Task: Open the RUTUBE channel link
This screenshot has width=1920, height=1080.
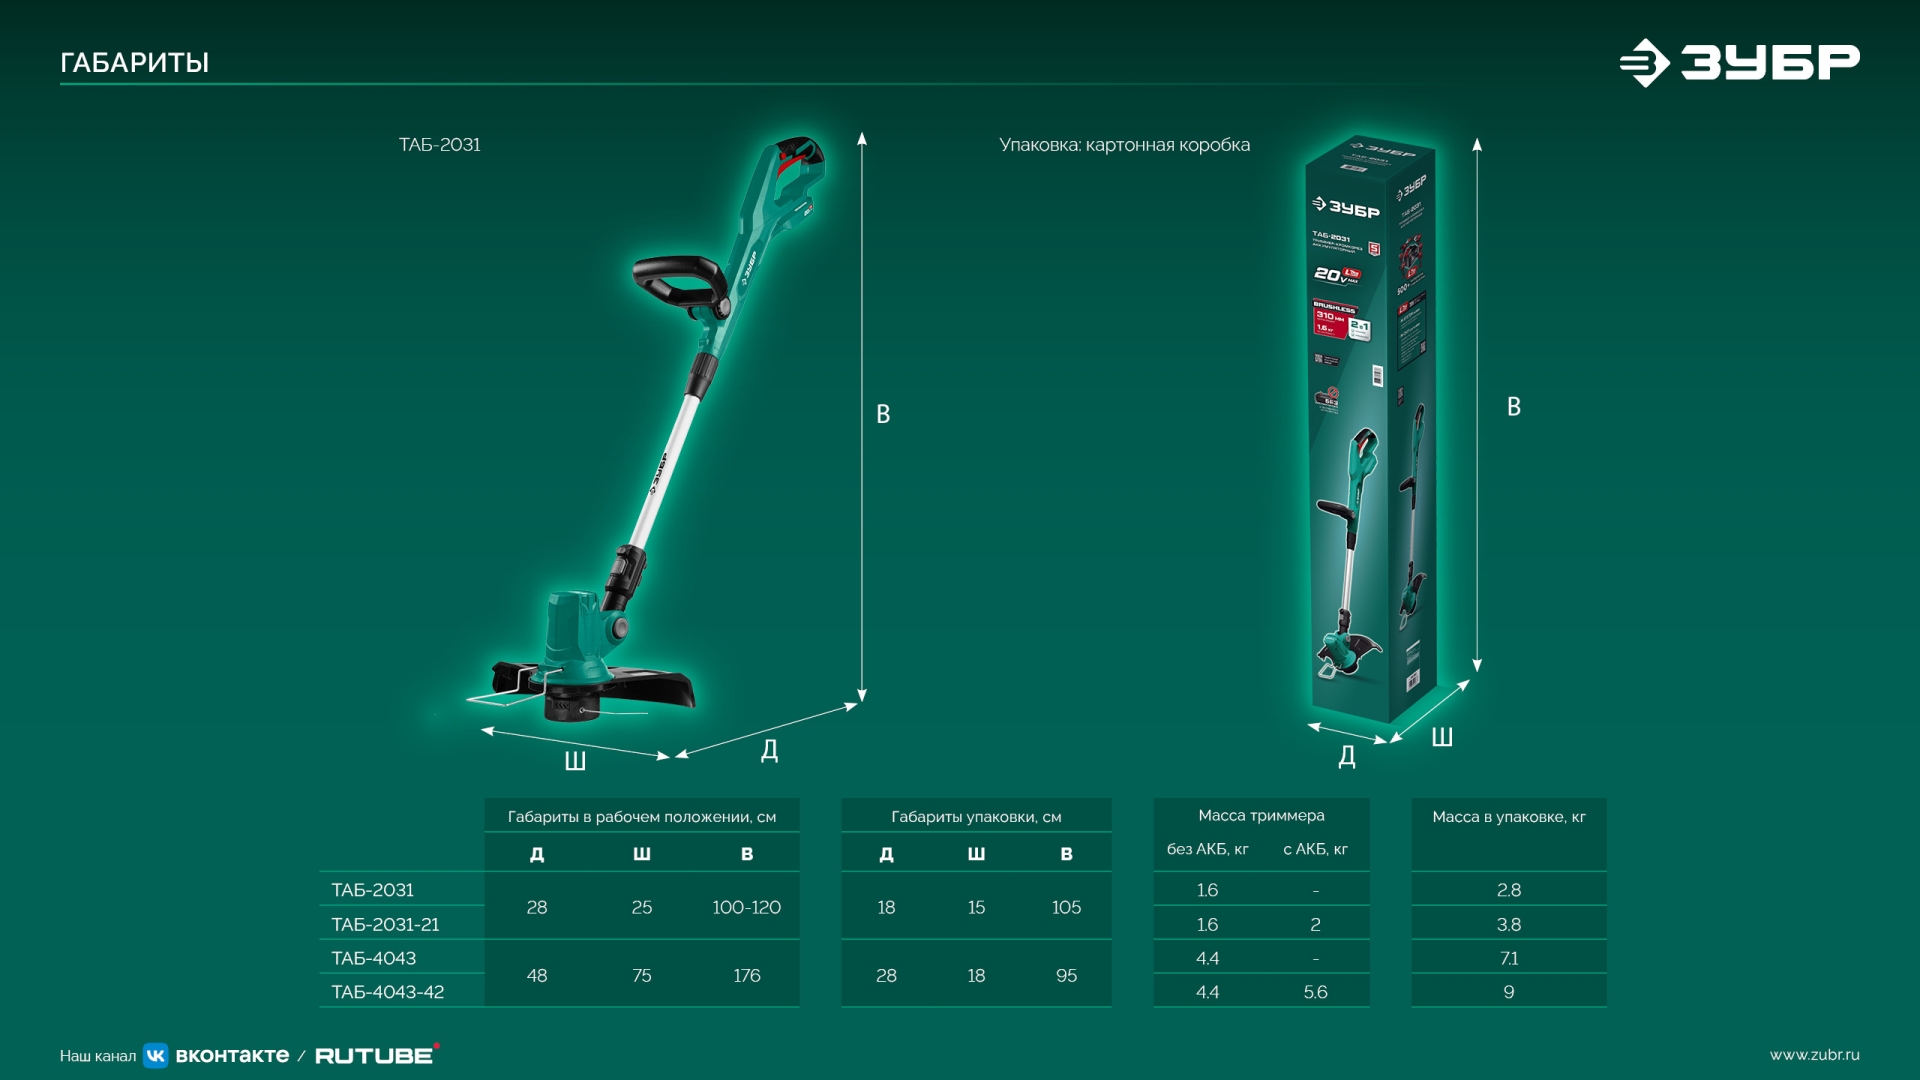Action: pyautogui.click(x=375, y=1055)
